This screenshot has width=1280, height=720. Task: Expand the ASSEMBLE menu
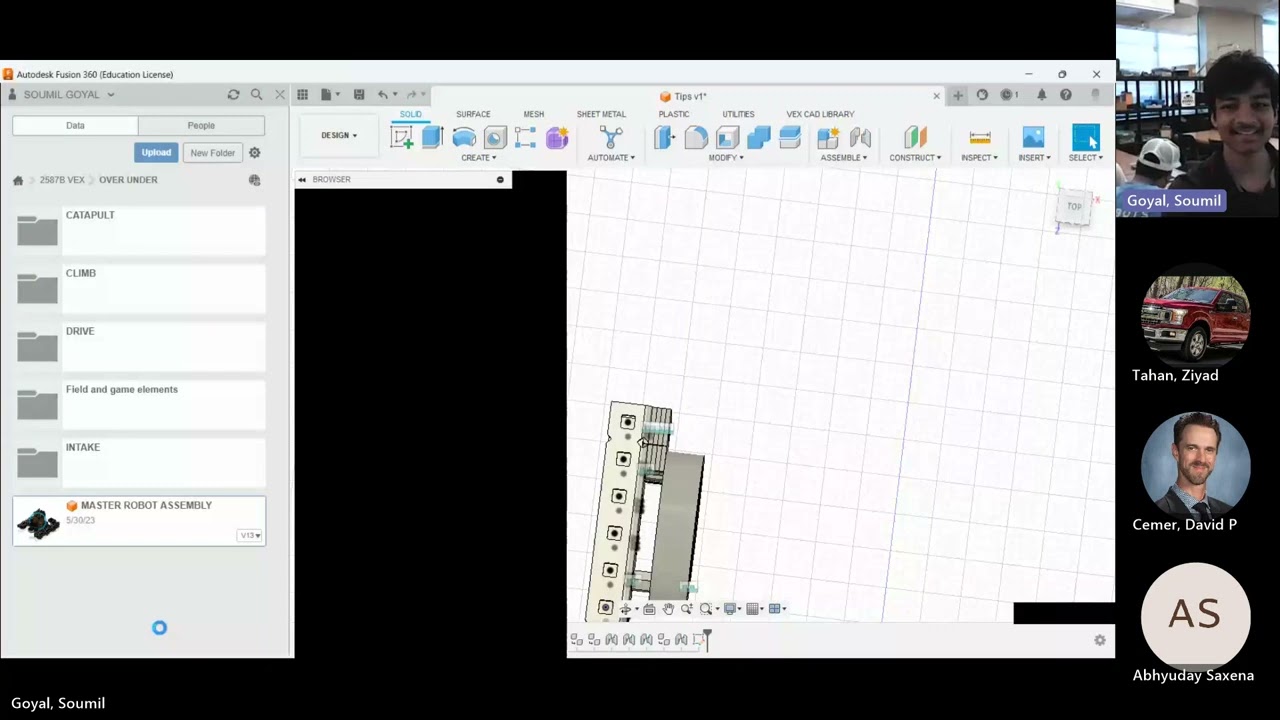click(x=844, y=158)
